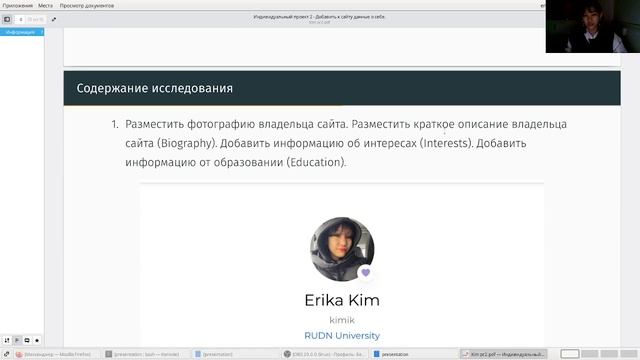Click the Erika Kim profile photo
The image size is (640, 360).
(342, 249)
